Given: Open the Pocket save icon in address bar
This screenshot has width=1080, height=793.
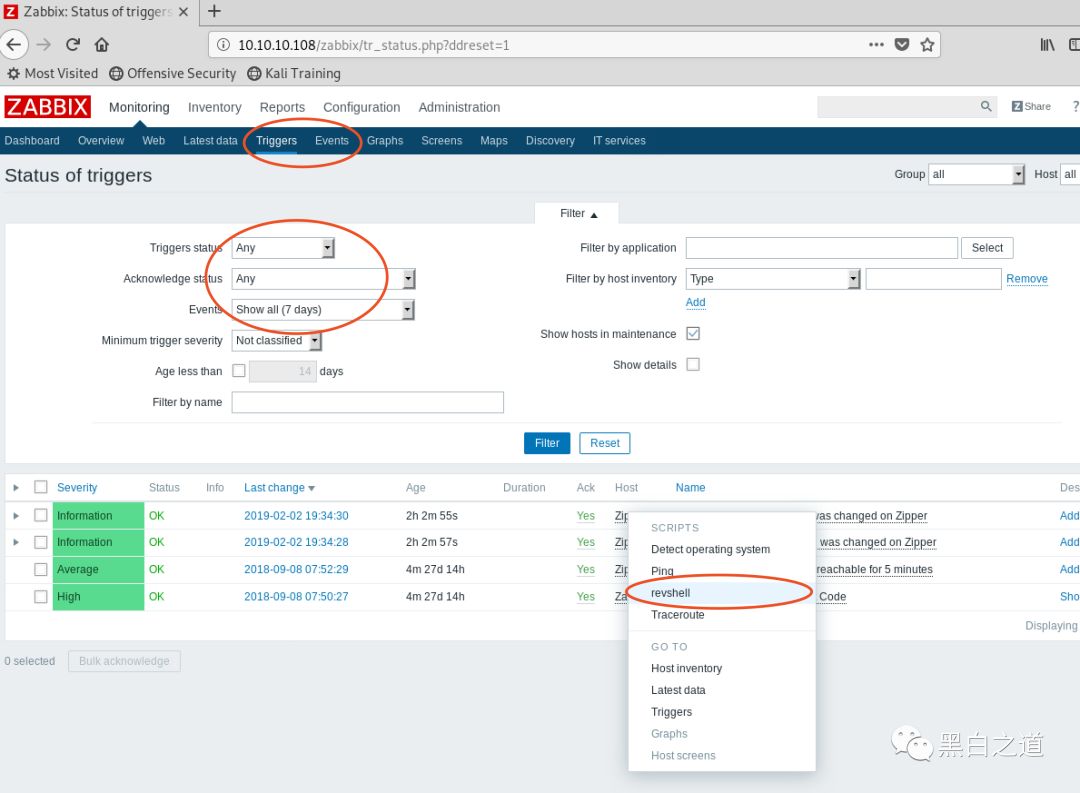Looking at the screenshot, I should [x=902, y=44].
